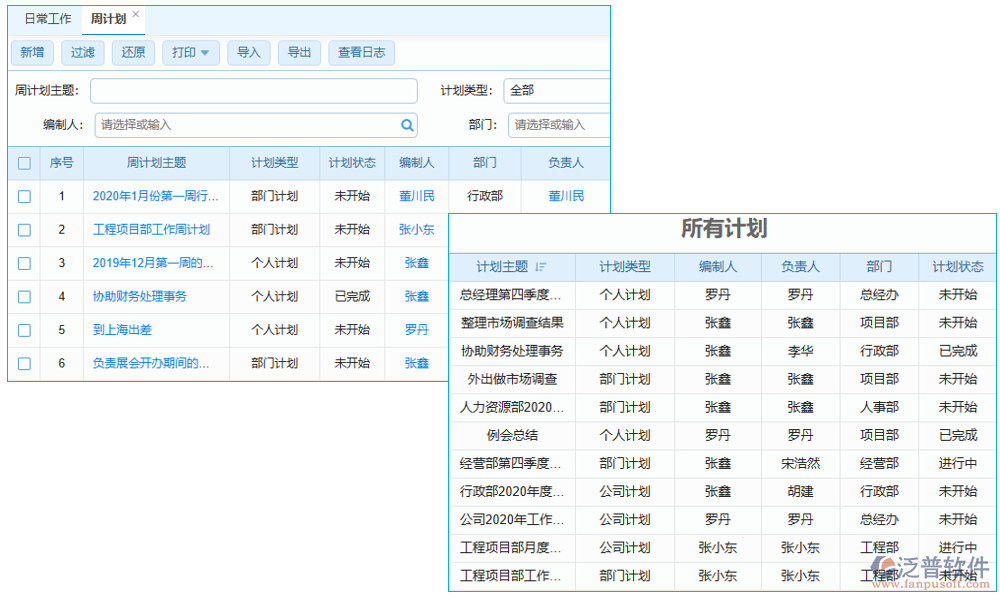Switch to the 日常工作 tab
Viewport: 1000px width, 600px height.
pos(46,18)
